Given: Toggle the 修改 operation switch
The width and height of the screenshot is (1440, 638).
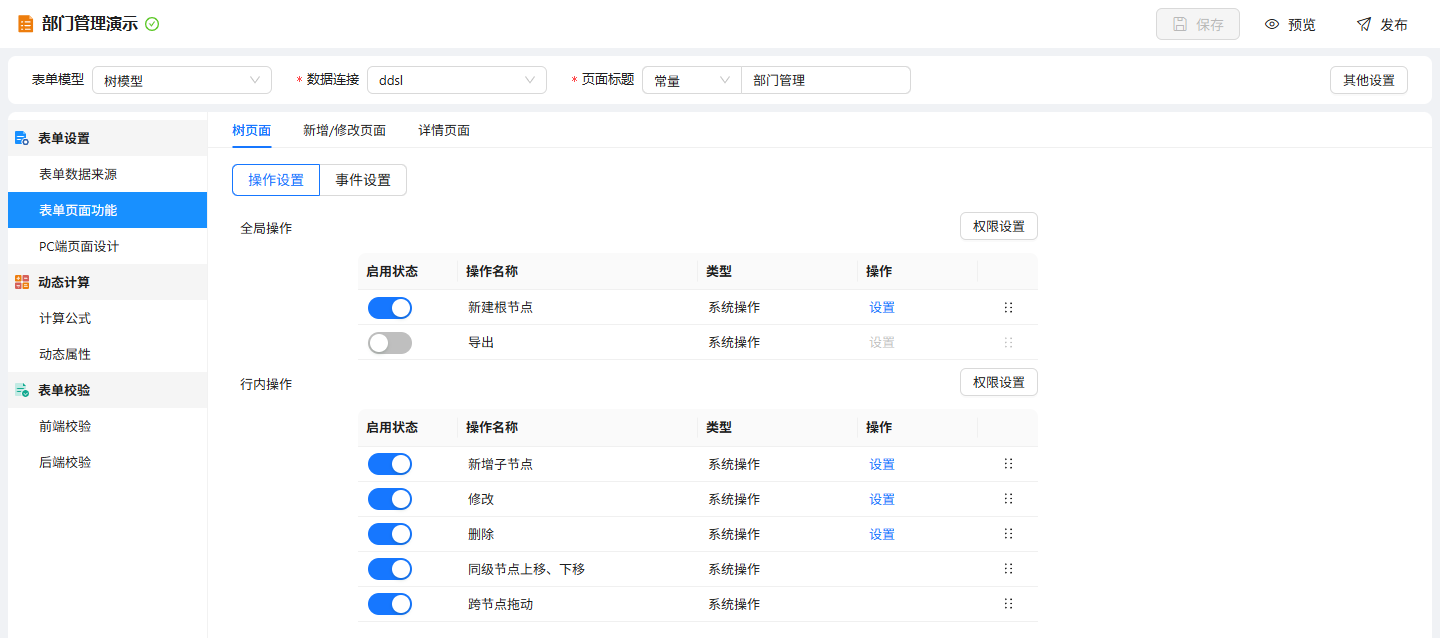Looking at the screenshot, I should tap(390, 499).
